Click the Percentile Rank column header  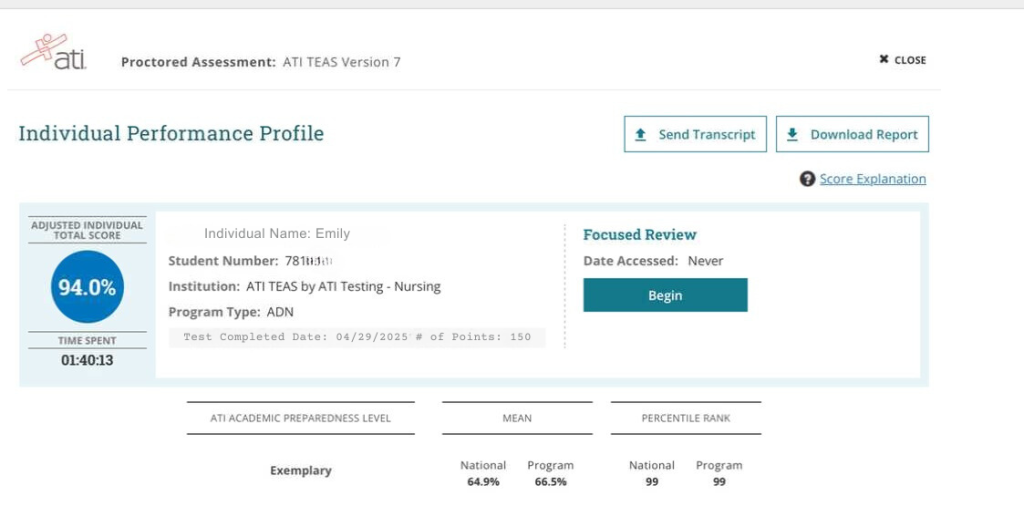click(x=686, y=418)
